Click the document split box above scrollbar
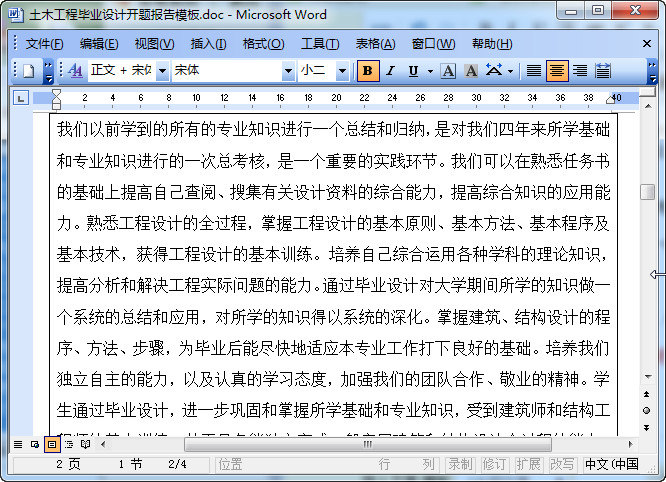Image resolution: width=666 pixels, height=482 pixels. point(648,93)
